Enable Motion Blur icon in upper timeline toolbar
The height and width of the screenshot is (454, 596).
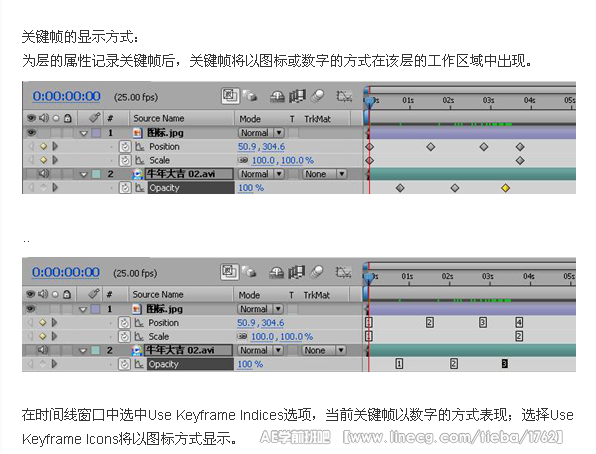[317, 96]
